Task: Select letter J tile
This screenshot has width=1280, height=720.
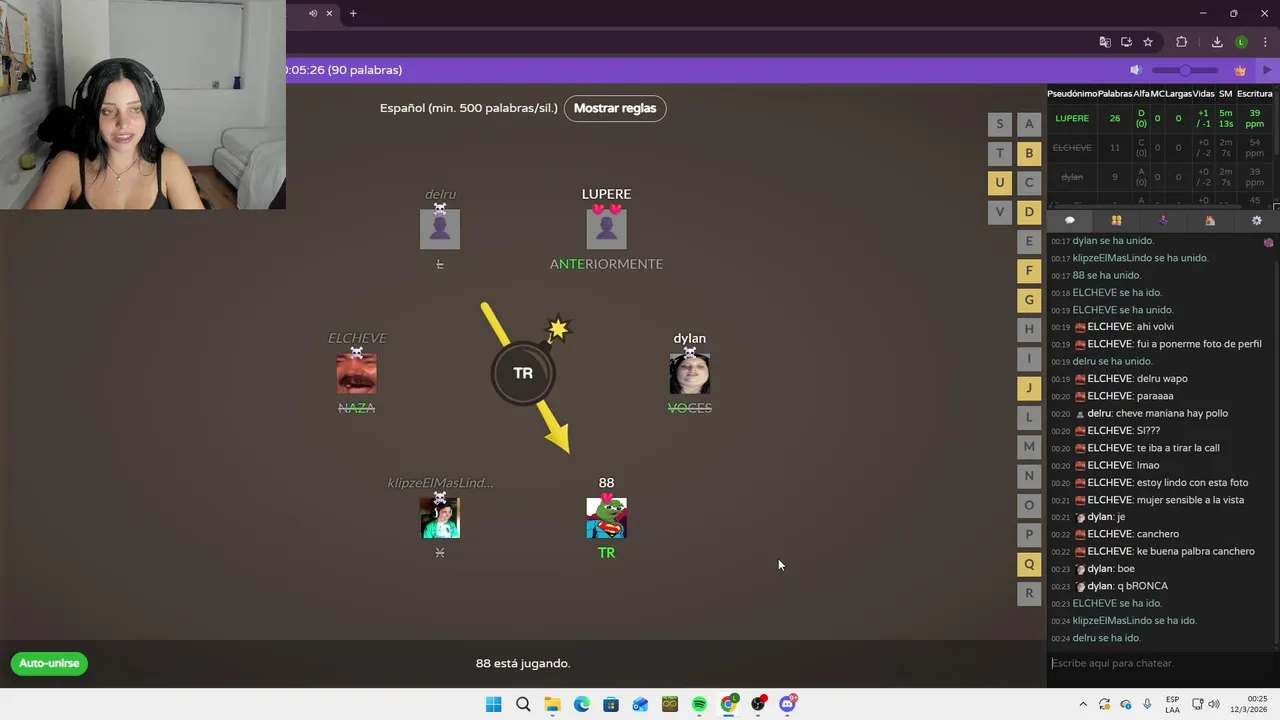Action: click(1029, 388)
